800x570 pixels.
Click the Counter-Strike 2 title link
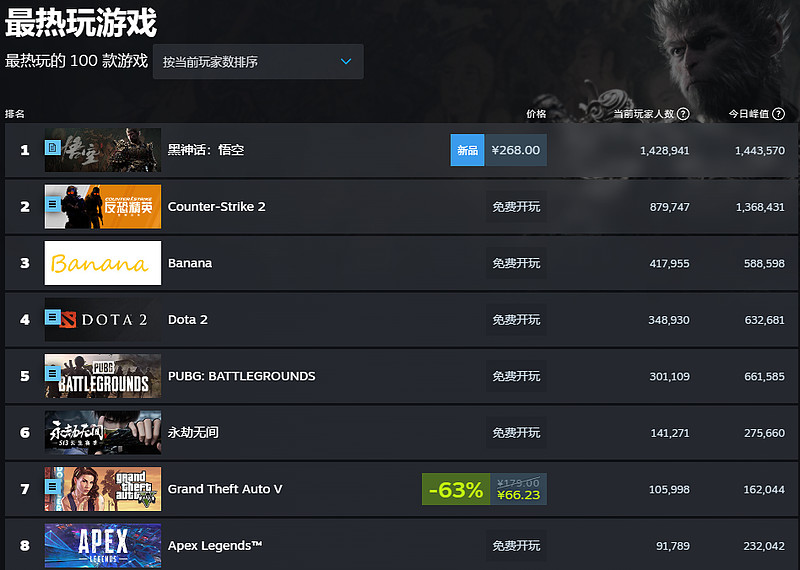click(x=216, y=207)
